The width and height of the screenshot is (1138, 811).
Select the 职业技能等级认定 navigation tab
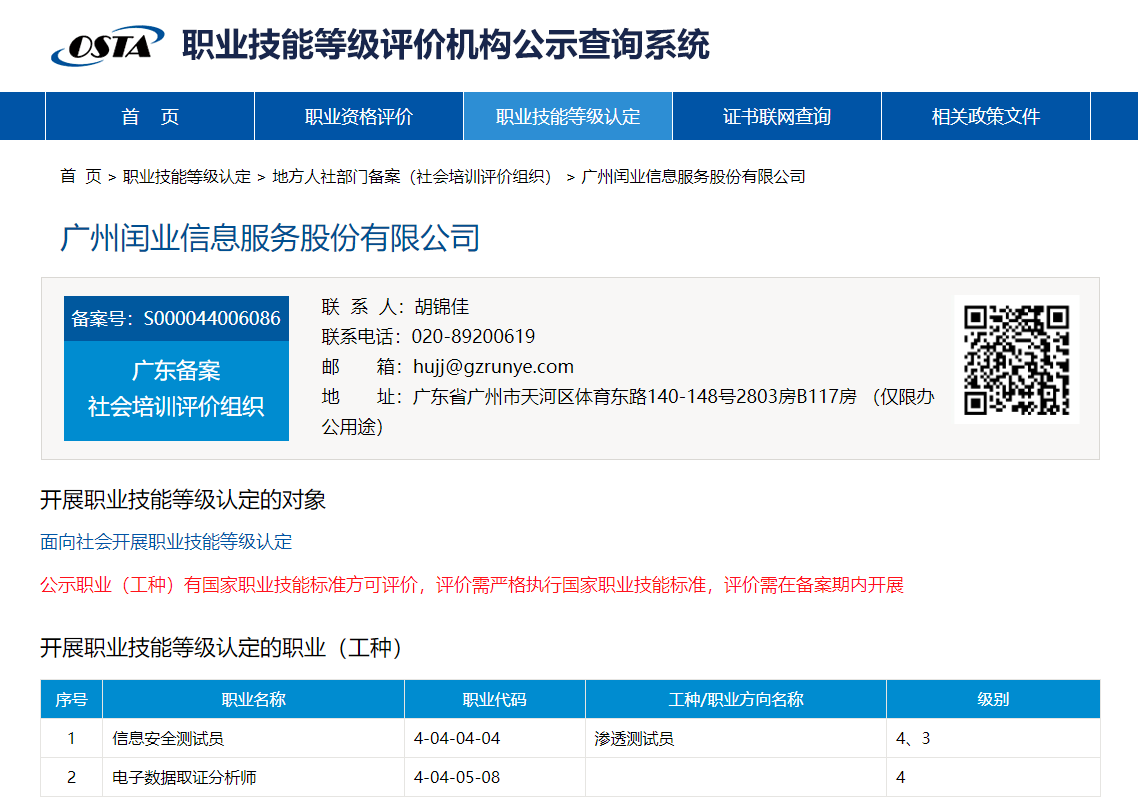(568, 116)
